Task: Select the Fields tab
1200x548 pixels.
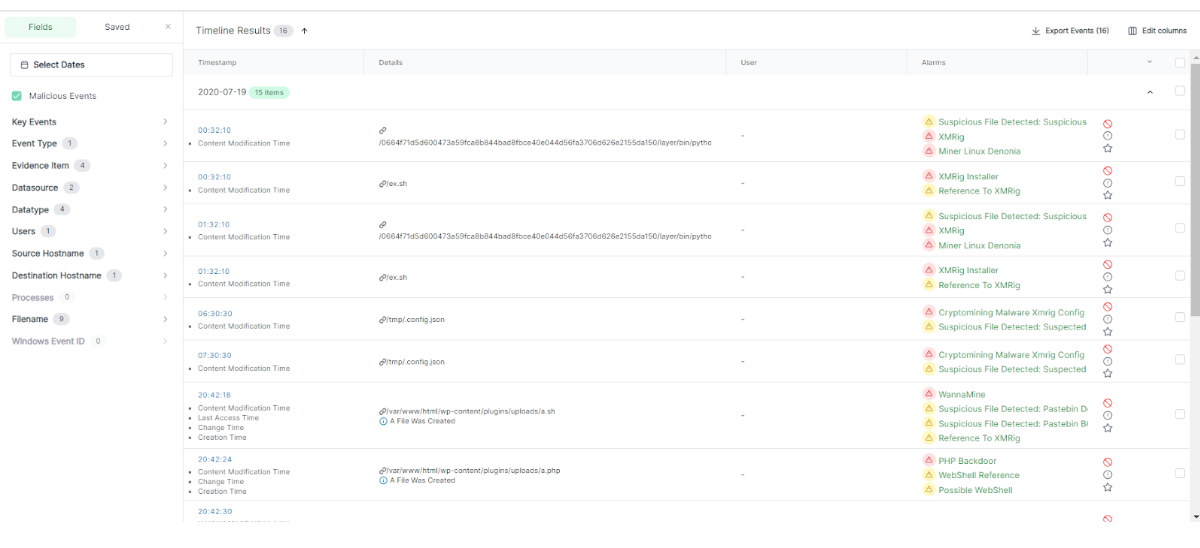Action: pos(40,27)
